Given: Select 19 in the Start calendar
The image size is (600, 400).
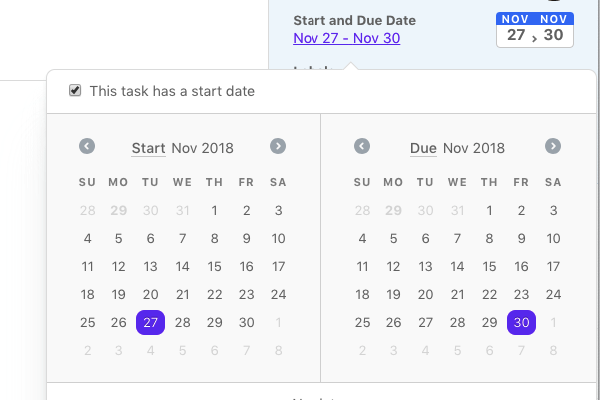Looking at the screenshot, I should 119,294.
